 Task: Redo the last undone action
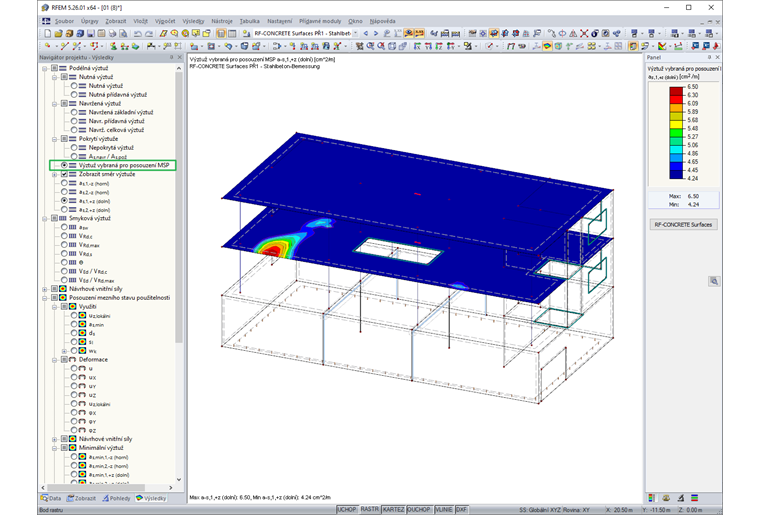click(149, 33)
